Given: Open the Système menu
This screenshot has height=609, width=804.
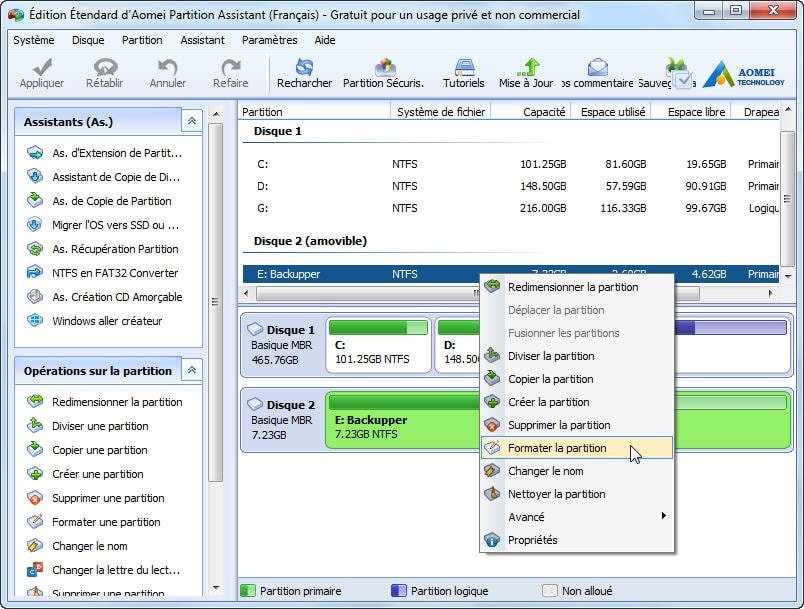Looking at the screenshot, I should [x=34, y=40].
